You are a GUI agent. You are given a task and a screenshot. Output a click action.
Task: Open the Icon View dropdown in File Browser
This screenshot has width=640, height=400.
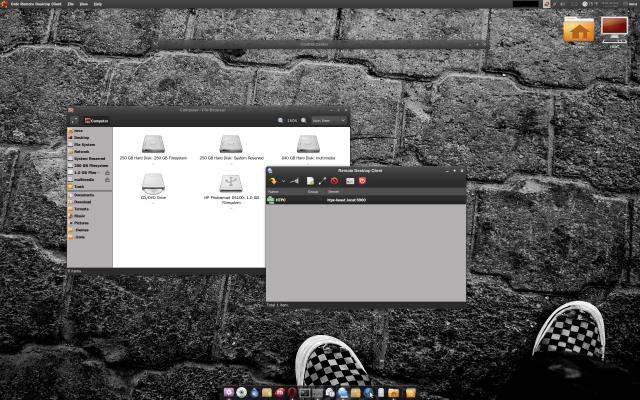coord(329,120)
